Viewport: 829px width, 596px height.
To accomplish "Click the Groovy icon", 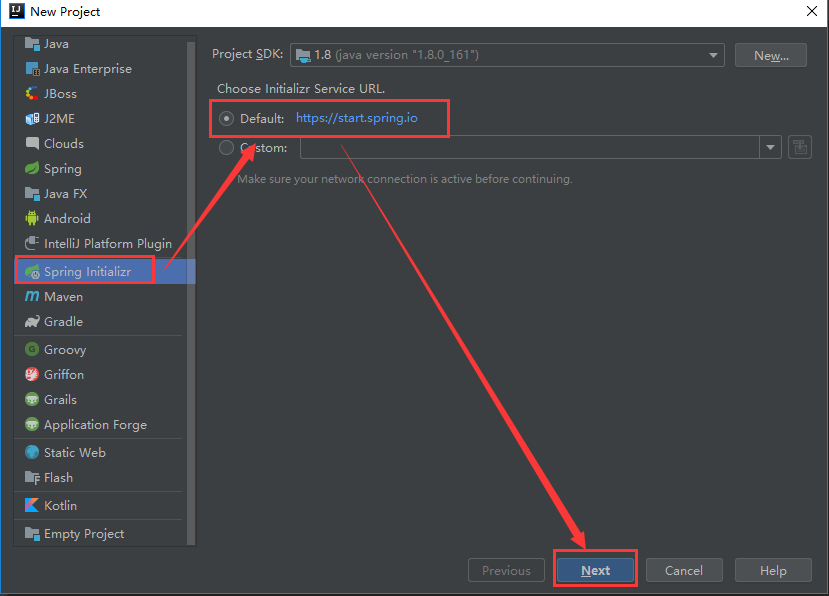I will pos(32,349).
